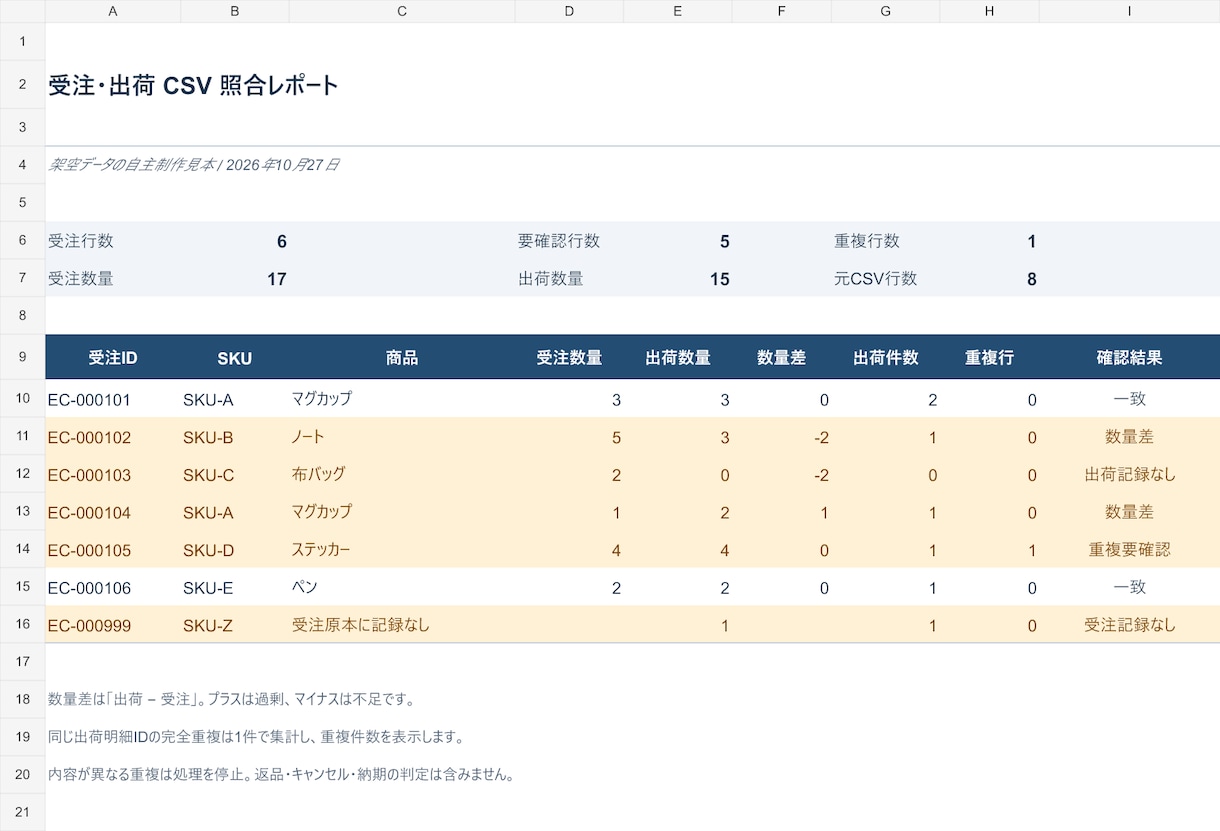Select the 数量差 result for EC-000102

coord(1130,437)
